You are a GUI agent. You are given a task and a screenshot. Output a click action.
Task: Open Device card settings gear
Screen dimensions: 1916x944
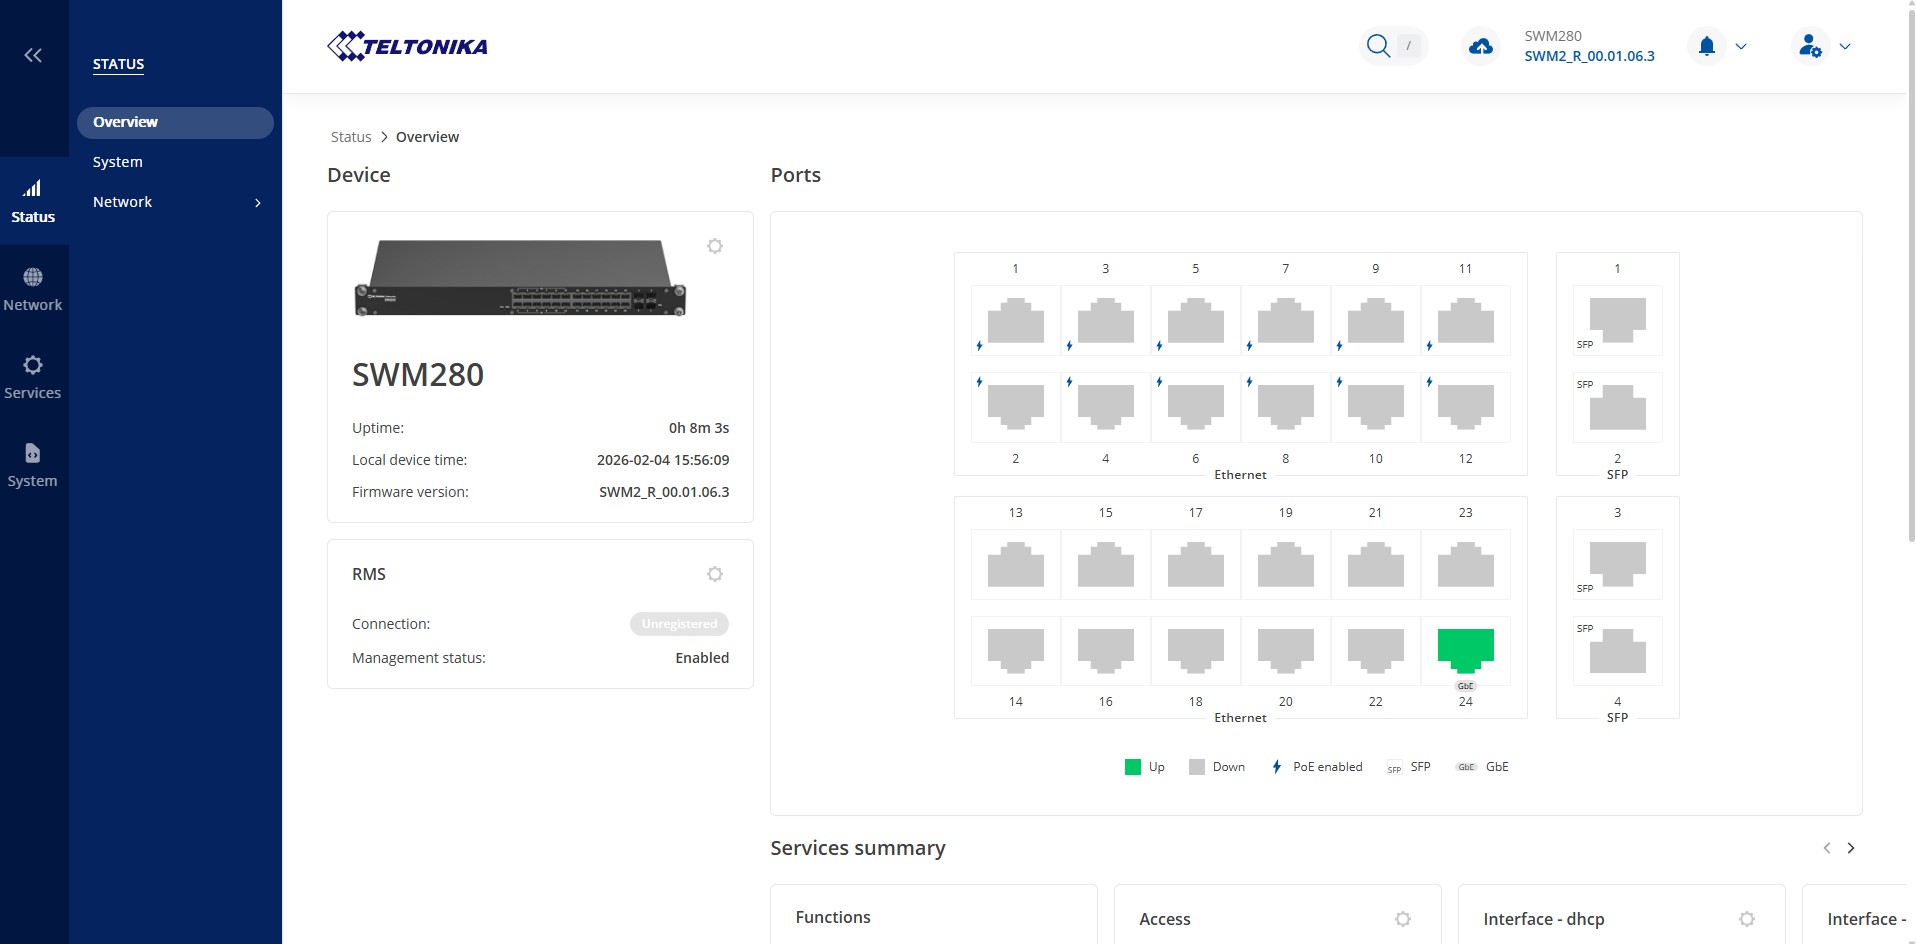(714, 246)
